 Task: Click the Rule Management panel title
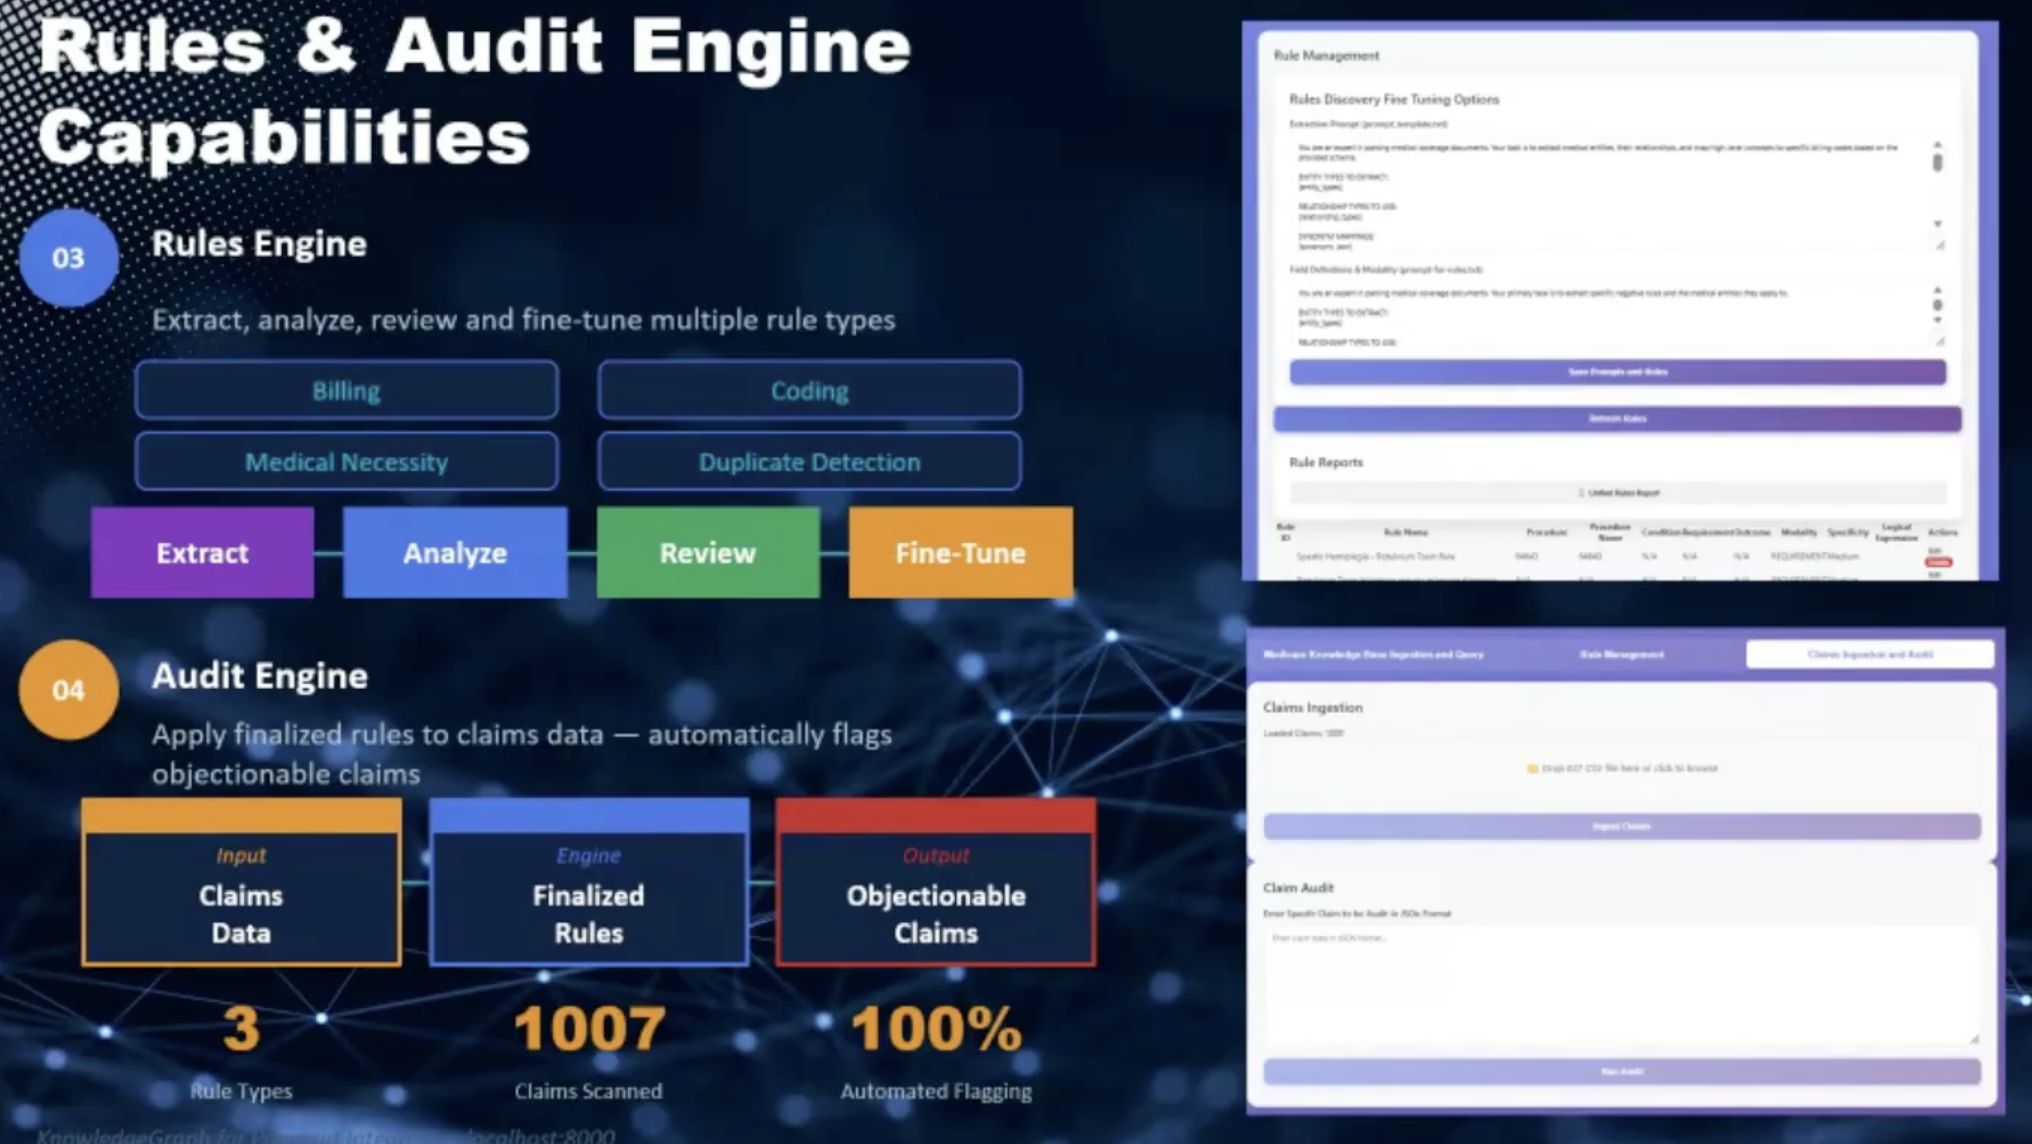click(1326, 56)
